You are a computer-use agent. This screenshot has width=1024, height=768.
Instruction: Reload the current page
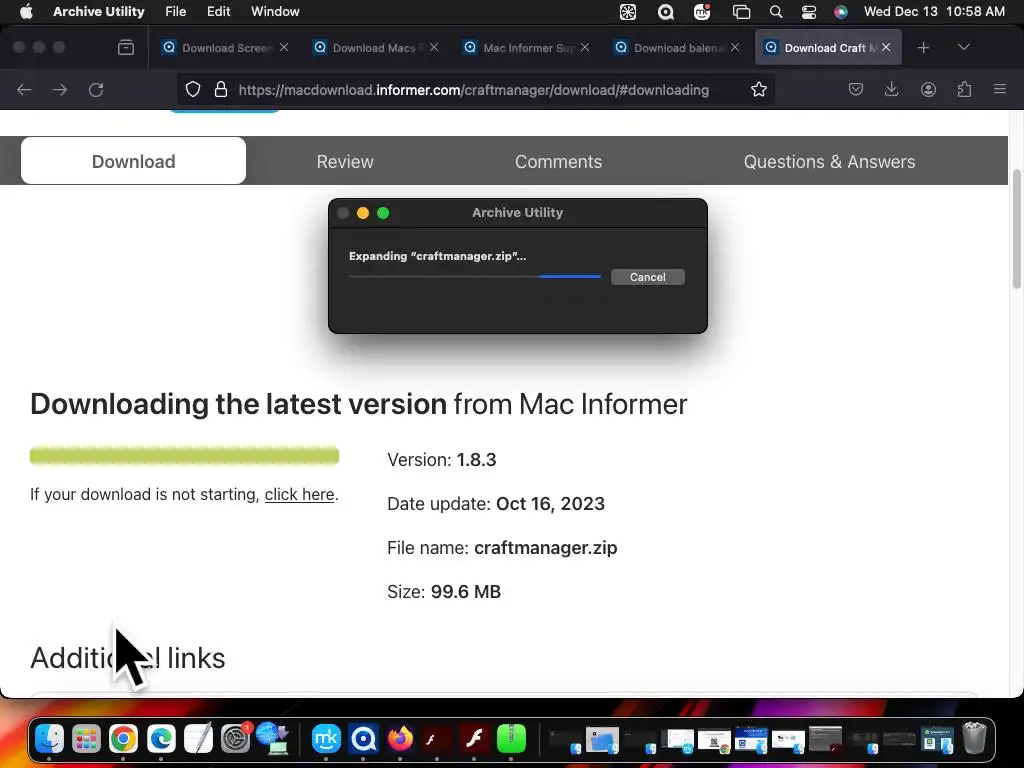tap(96, 89)
